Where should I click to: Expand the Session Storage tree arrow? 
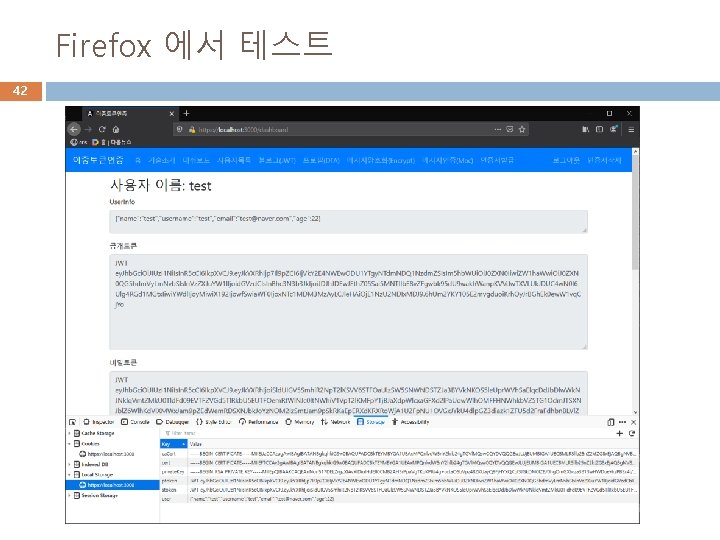point(70,495)
